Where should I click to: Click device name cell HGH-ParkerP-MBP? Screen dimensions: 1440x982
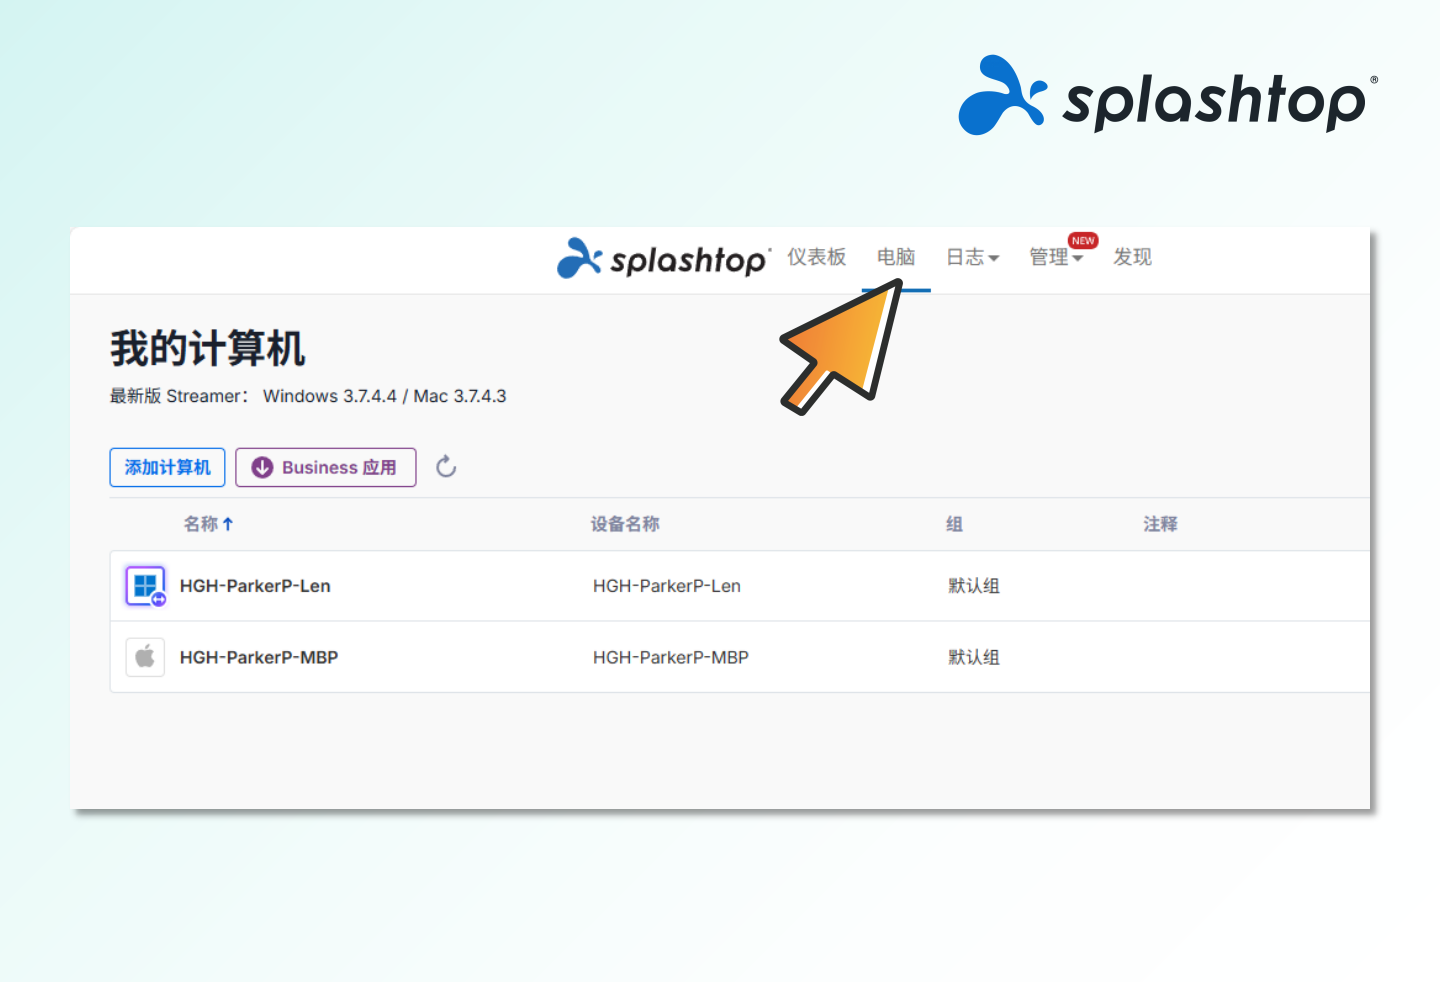point(671,657)
